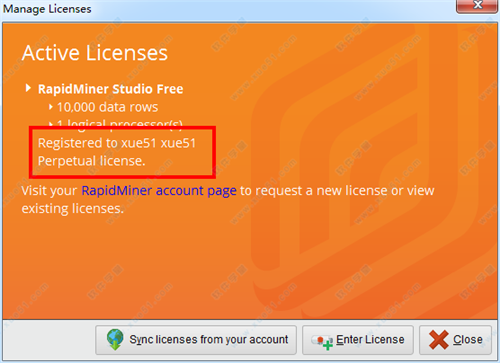Click the Close button at bottom right
The width and height of the screenshot is (500, 363).
tap(455, 340)
